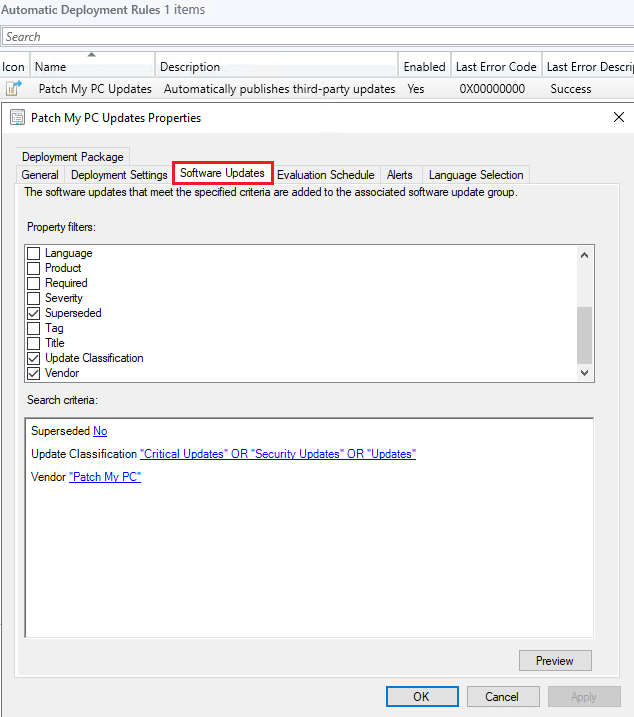Viewport: 634px width, 717px height.
Task: Check the Tag property filter
Action: pyautogui.click(x=33, y=328)
